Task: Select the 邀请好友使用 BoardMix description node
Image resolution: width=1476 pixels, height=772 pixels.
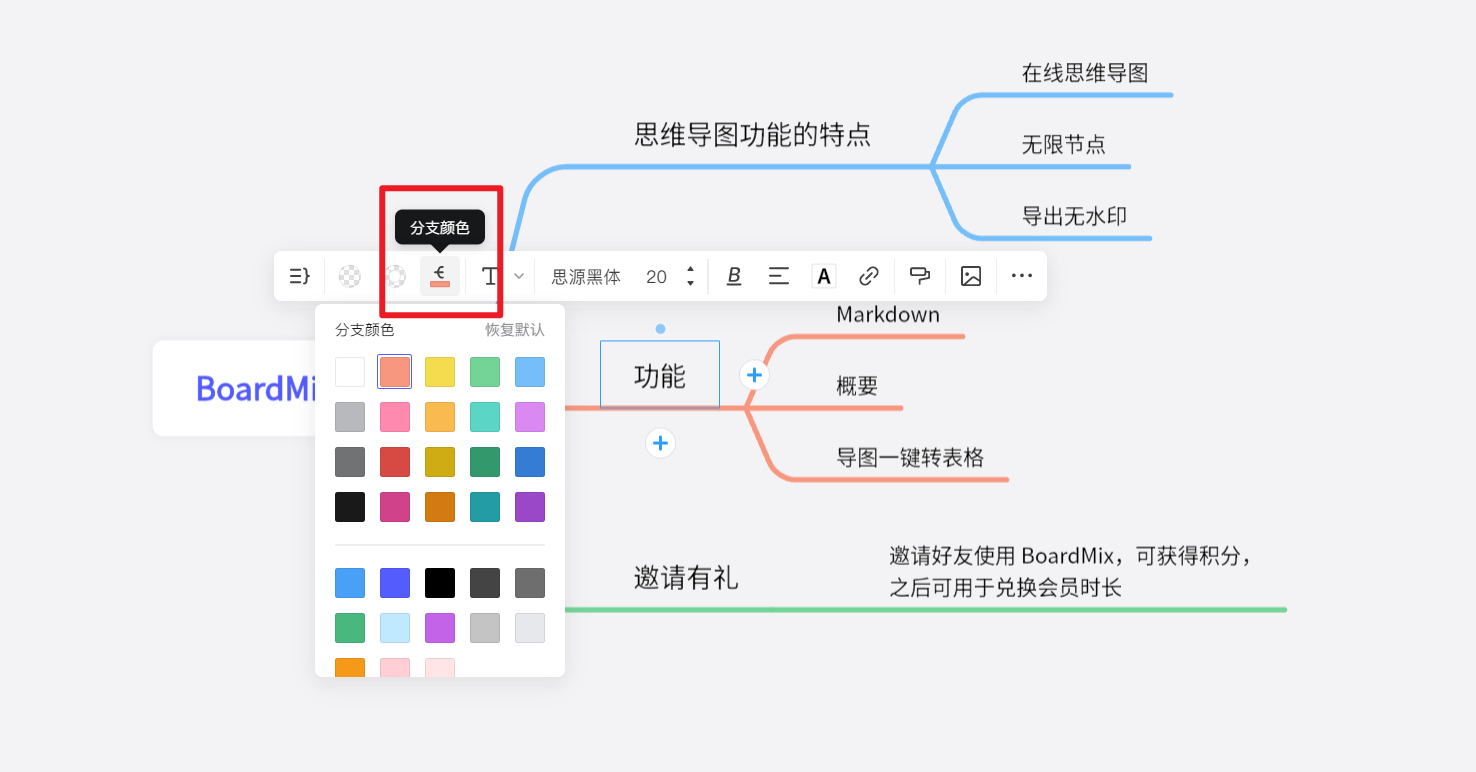Action: coord(1071,571)
